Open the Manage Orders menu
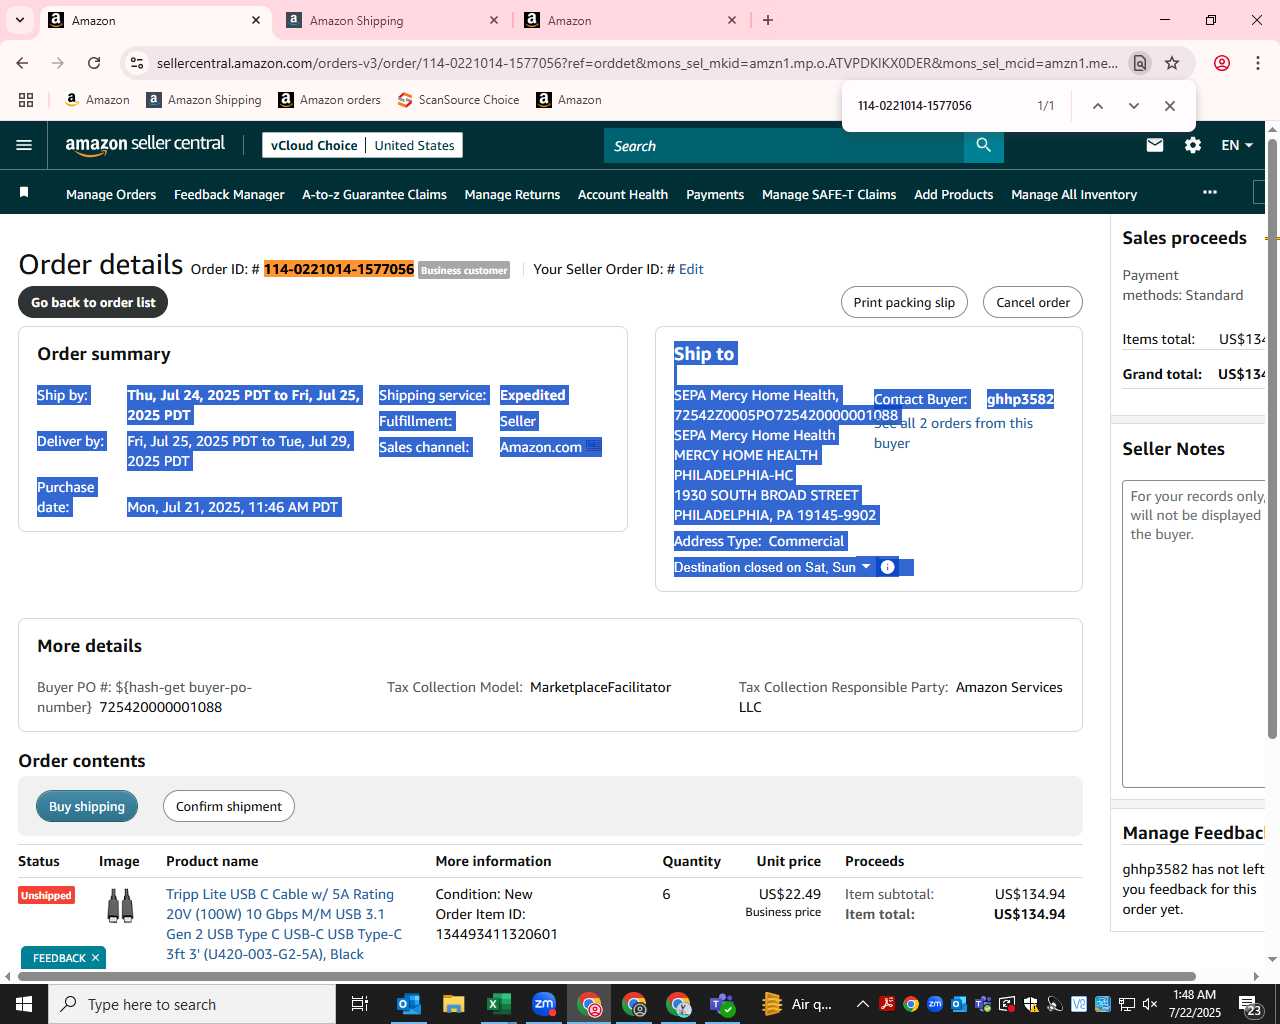 [111, 194]
